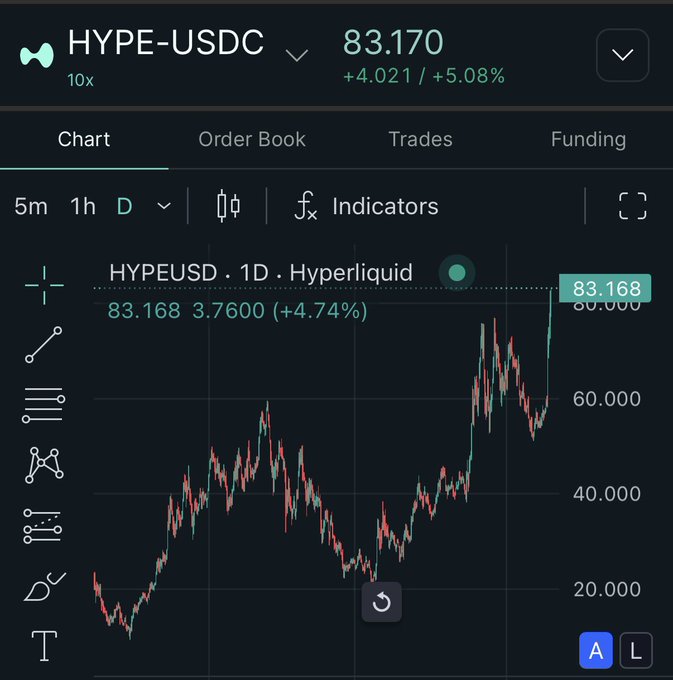This screenshot has height=680, width=673.
Task: Expand the HYPE-USDC pair selector chevron
Action: tap(297, 55)
